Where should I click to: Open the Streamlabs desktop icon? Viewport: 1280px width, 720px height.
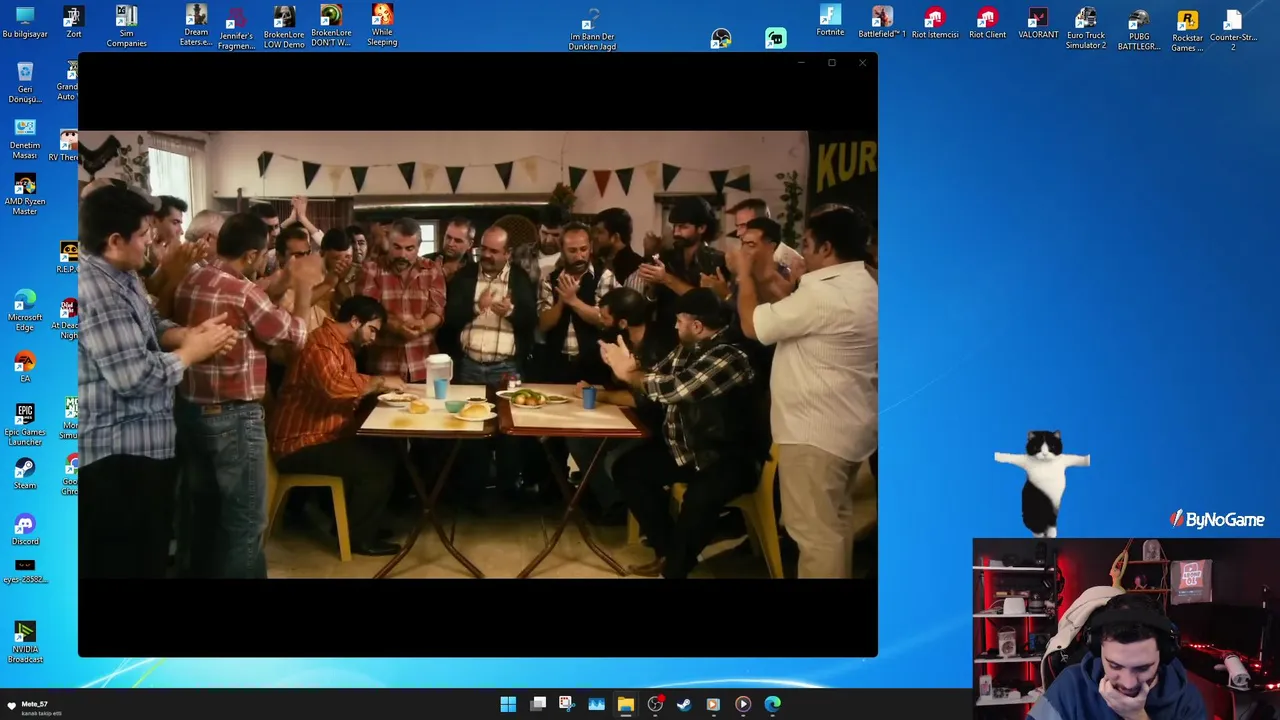click(x=776, y=38)
